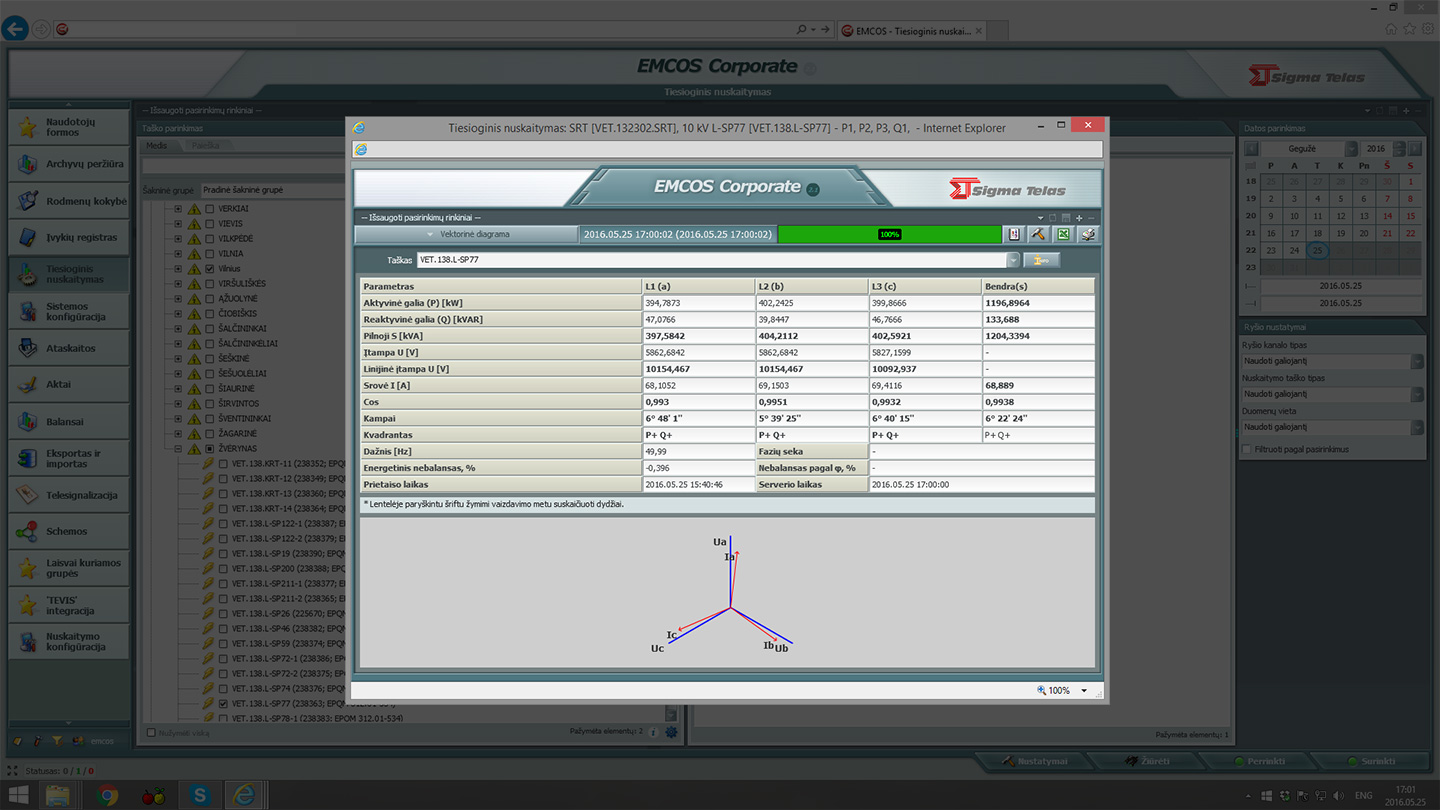Open Ataskaitos in sidebar
The height and width of the screenshot is (810, 1440).
pyautogui.click(x=69, y=348)
